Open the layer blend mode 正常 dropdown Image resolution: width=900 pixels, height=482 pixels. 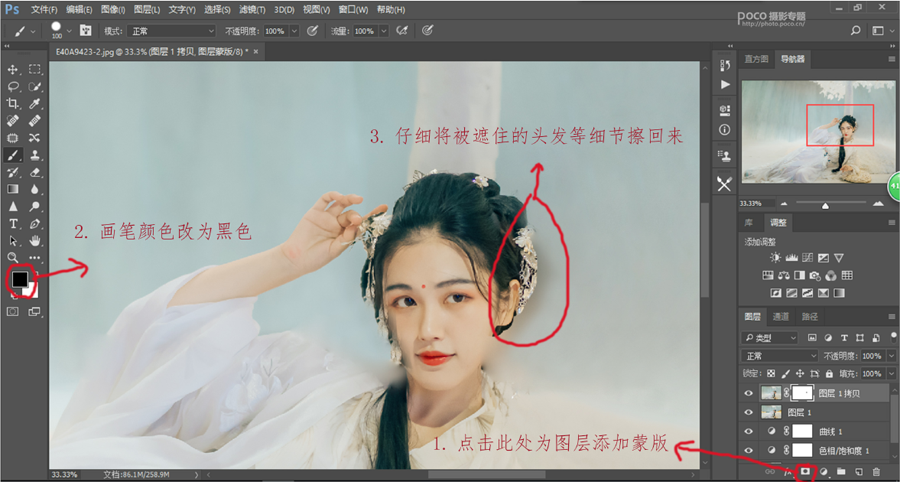[x=779, y=356]
